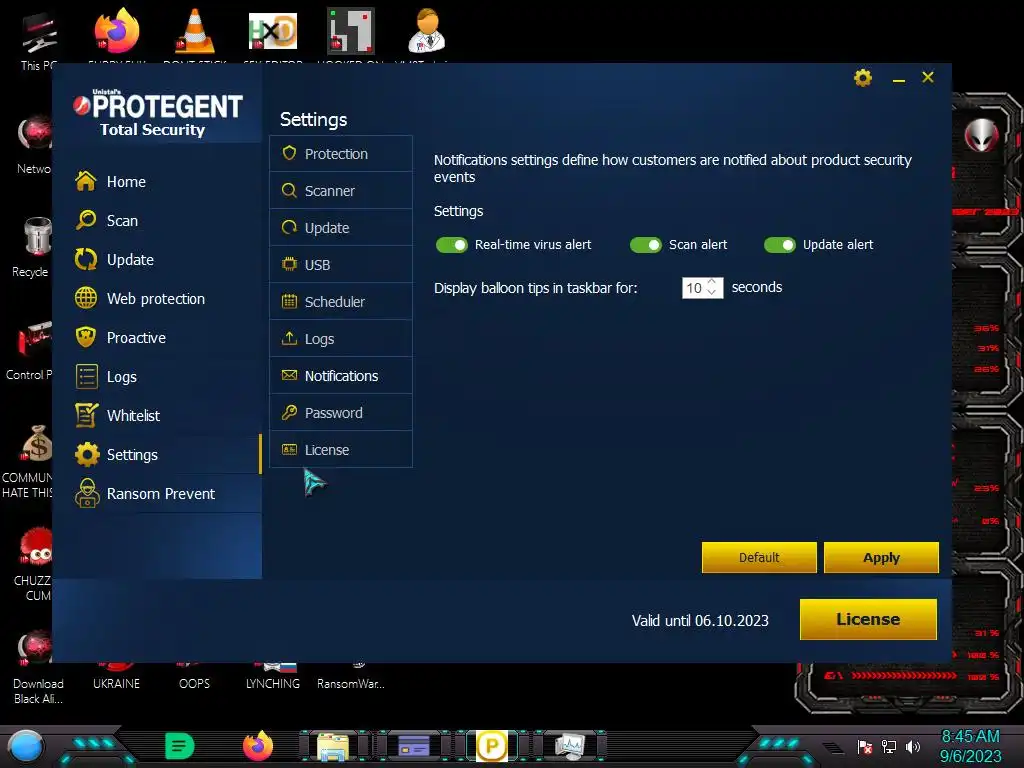1024x768 pixels.
Task: Click the Start orb button
Action: [26, 746]
